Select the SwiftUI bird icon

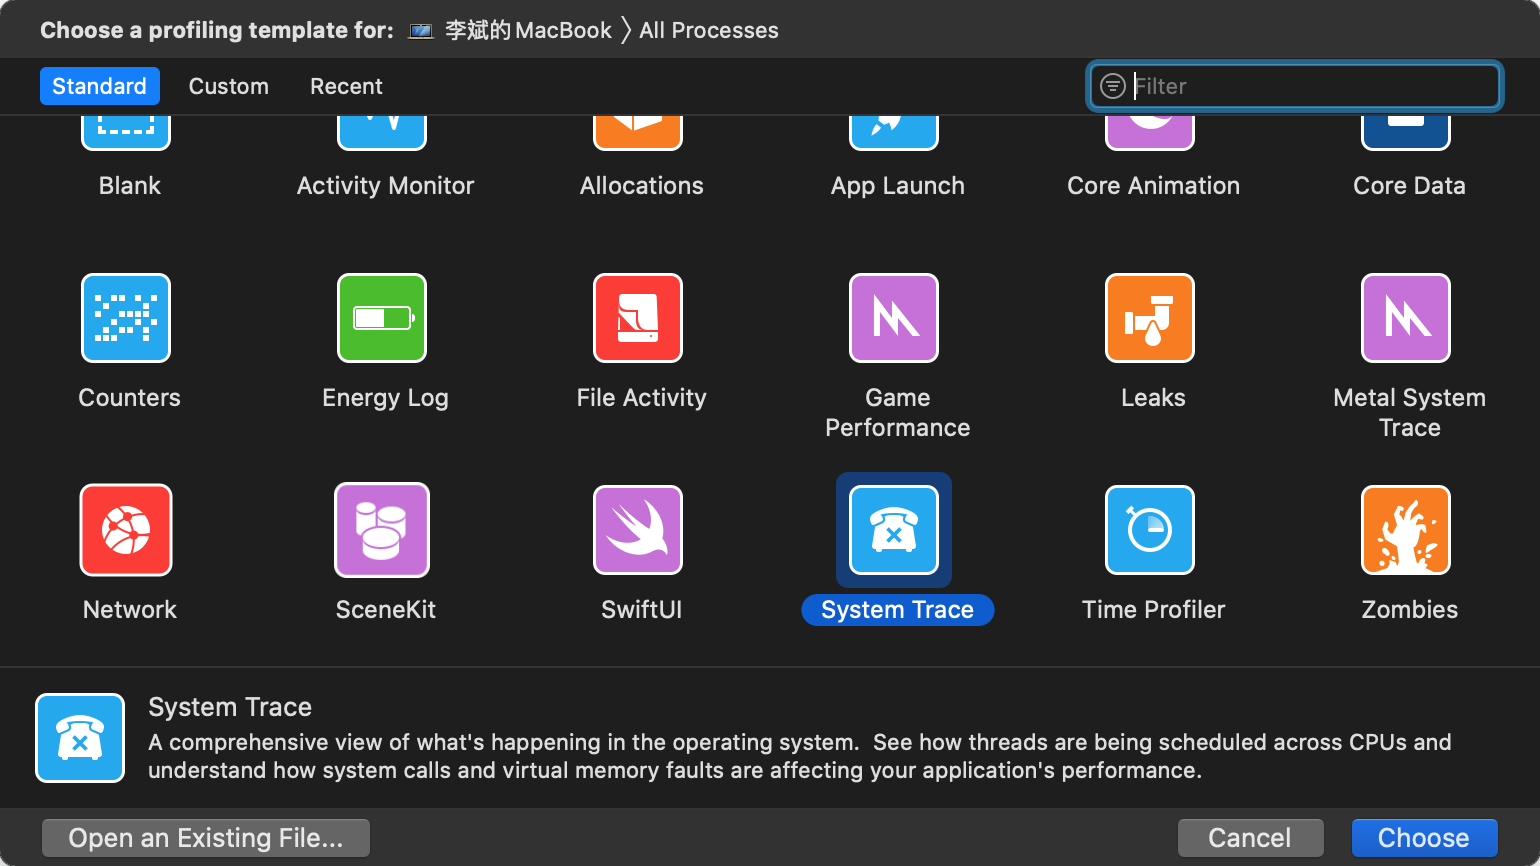(x=638, y=530)
